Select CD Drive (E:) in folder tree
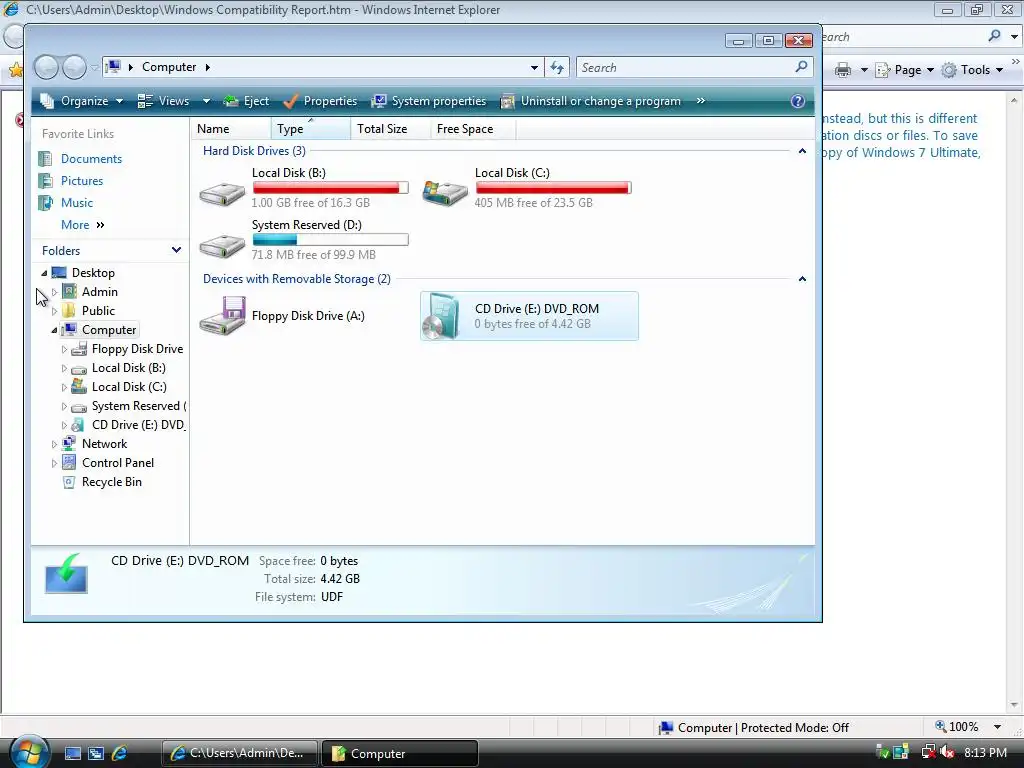Viewport: 1024px width, 768px height. point(138,425)
